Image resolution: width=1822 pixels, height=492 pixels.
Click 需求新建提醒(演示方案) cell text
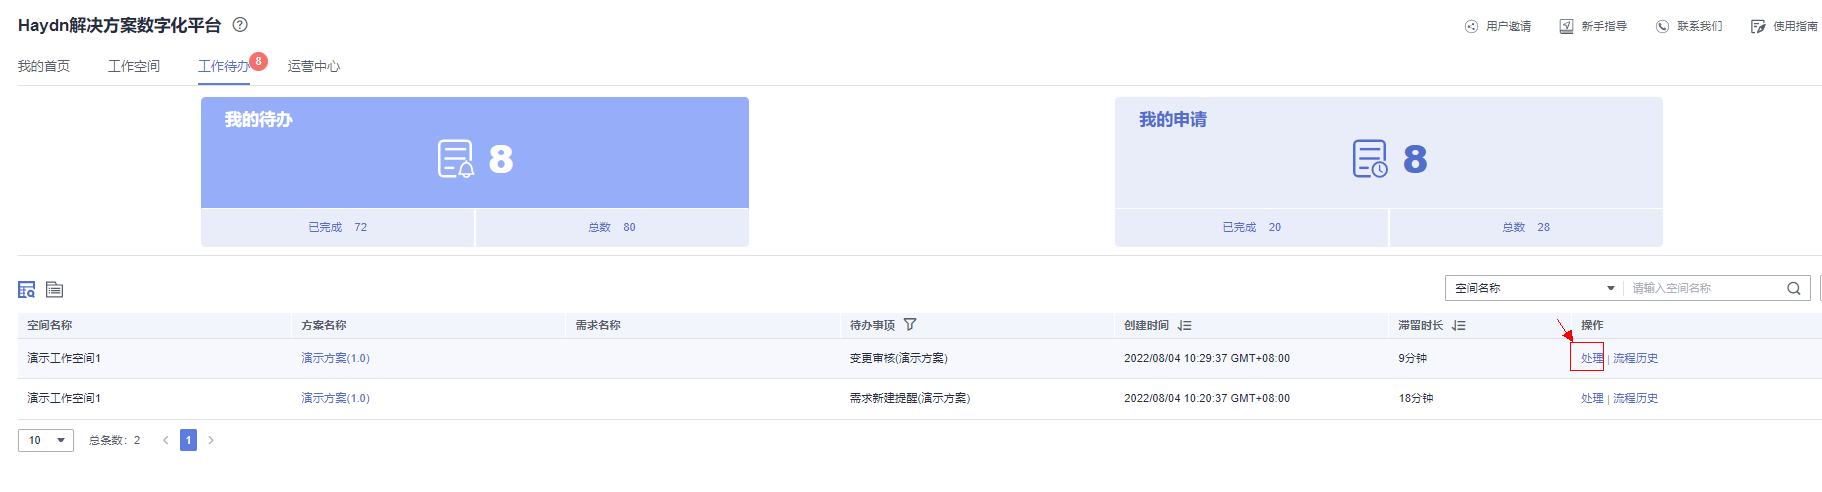[910, 398]
